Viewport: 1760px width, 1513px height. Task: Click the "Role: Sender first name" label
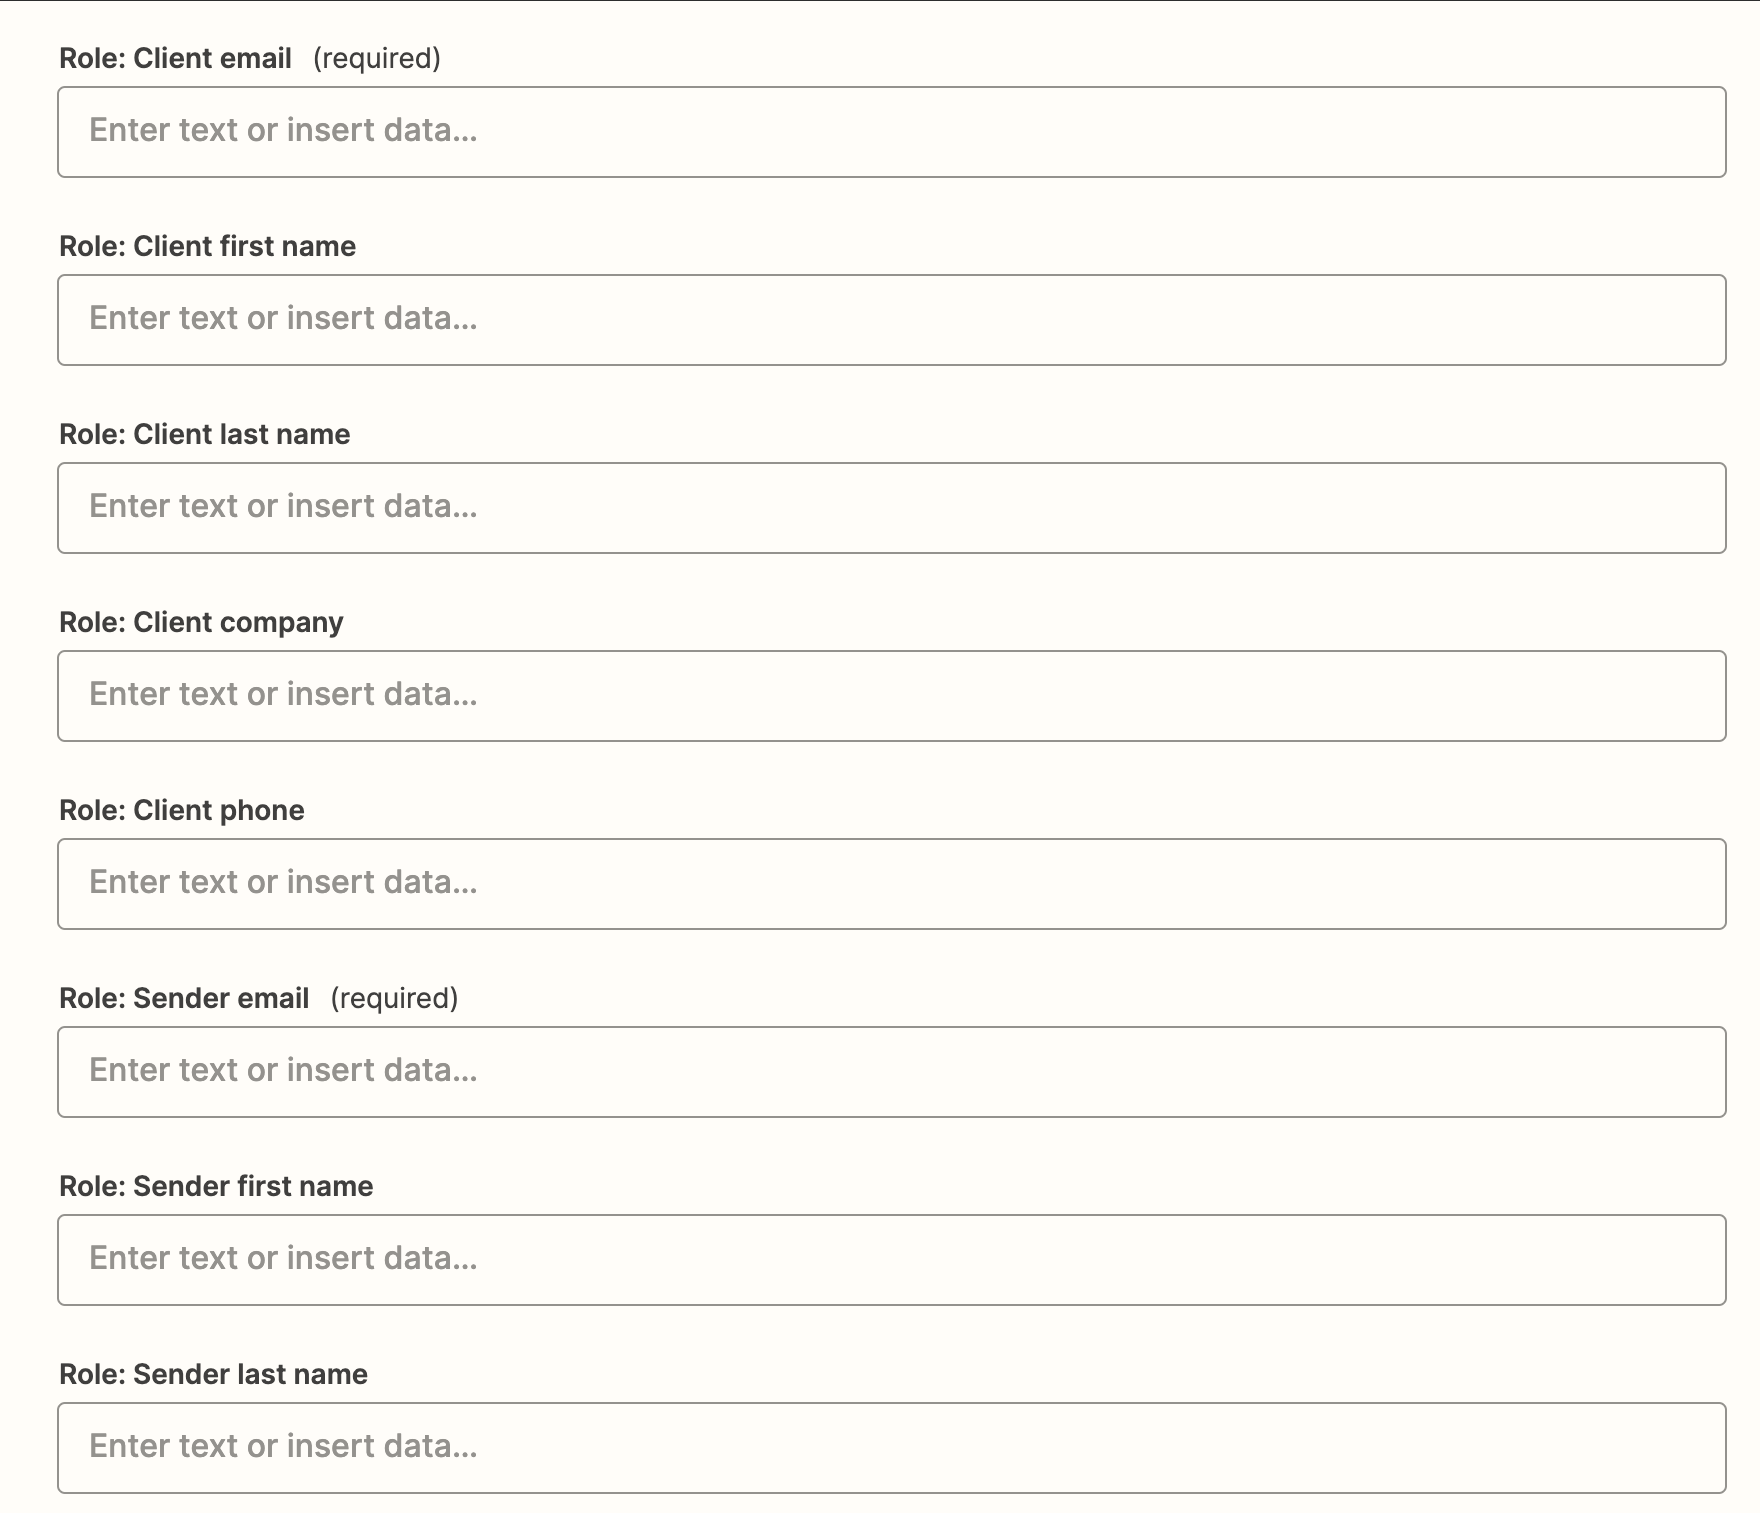pos(216,1186)
